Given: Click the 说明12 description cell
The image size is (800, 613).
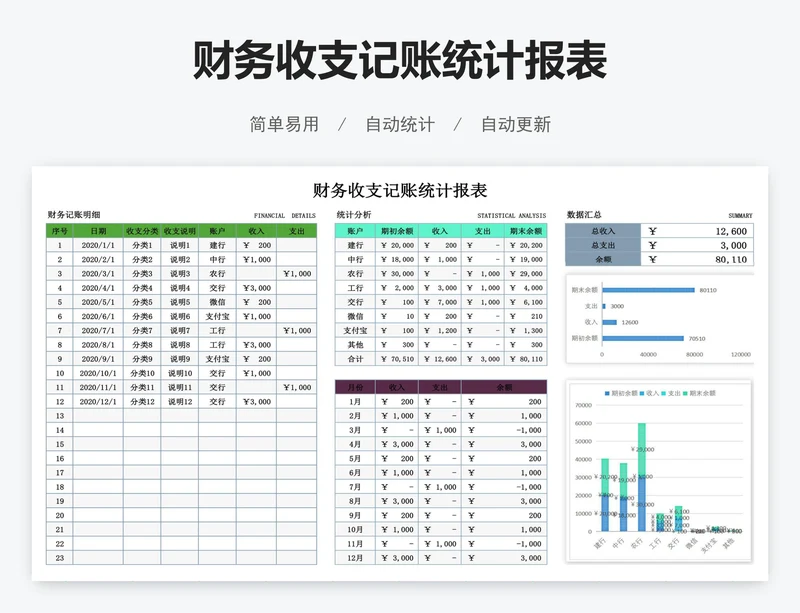Looking at the screenshot, I should point(180,402).
